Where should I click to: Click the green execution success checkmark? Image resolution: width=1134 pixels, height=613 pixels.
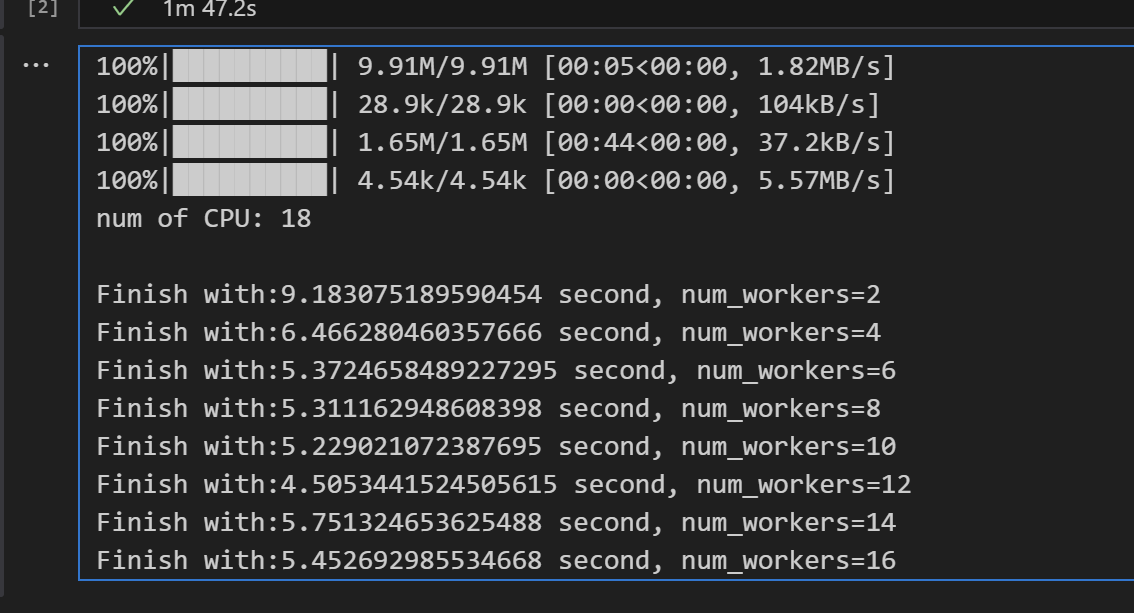click(x=124, y=9)
